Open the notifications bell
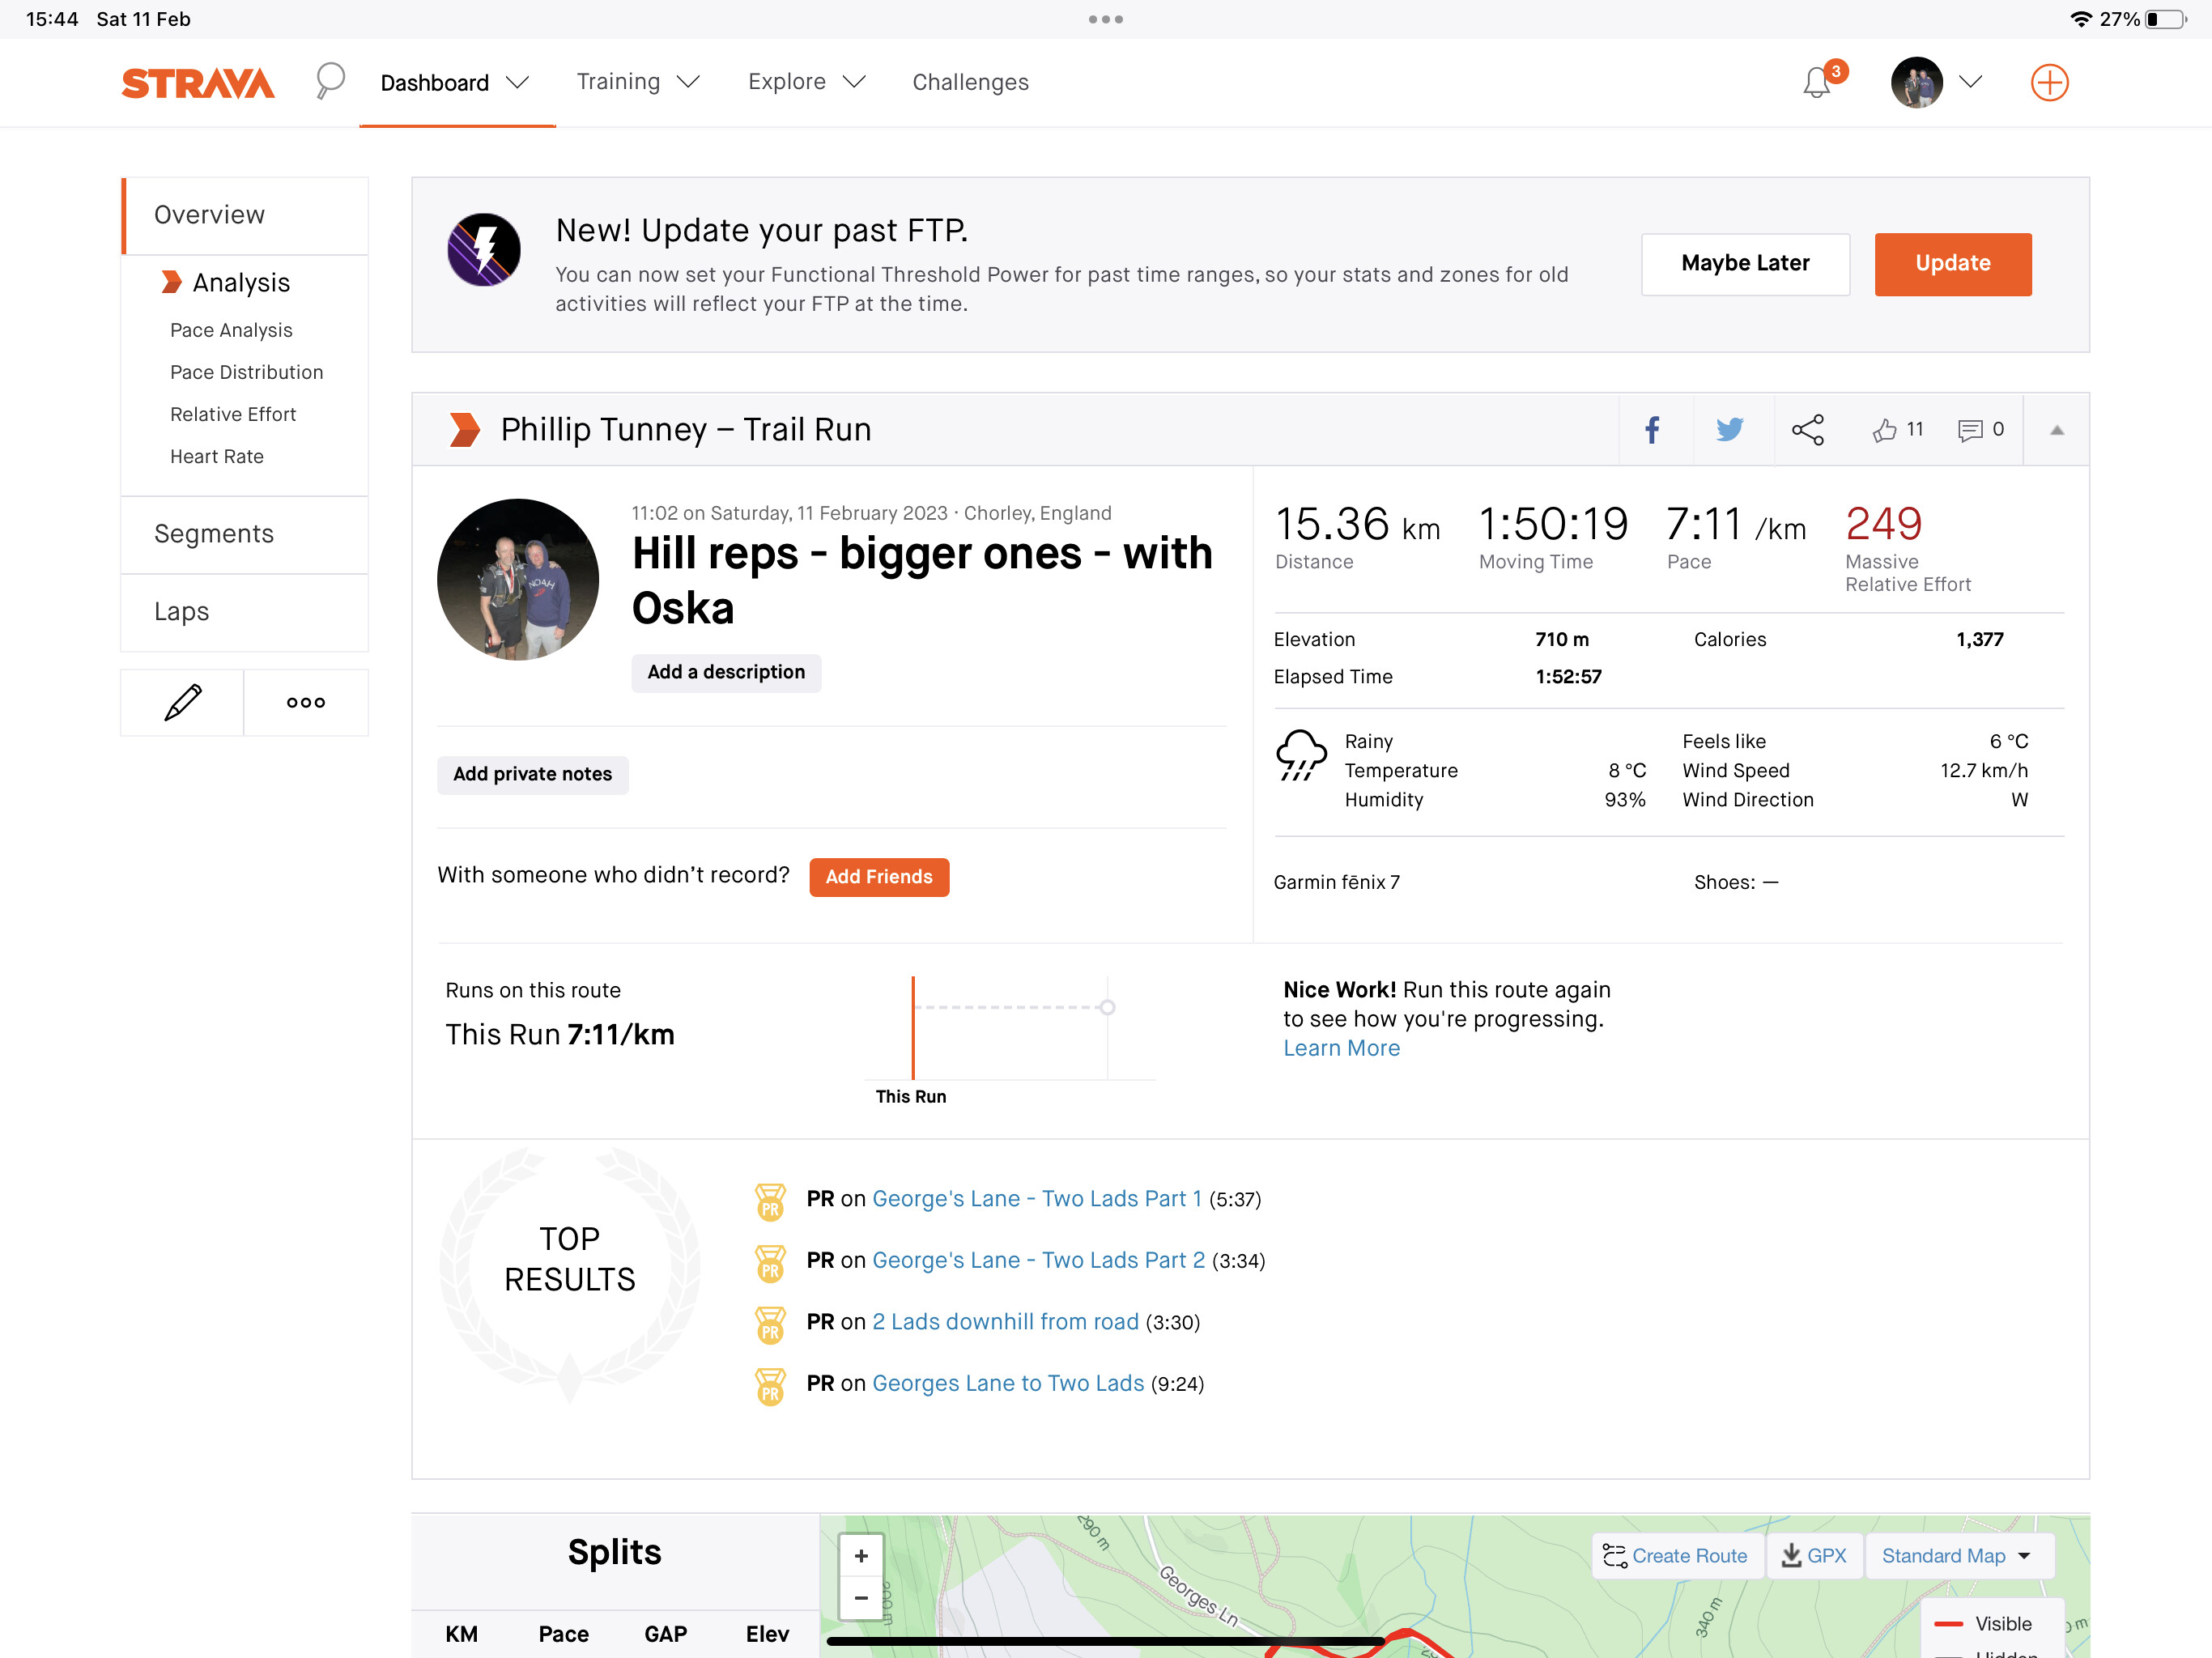 coord(1816,82)
